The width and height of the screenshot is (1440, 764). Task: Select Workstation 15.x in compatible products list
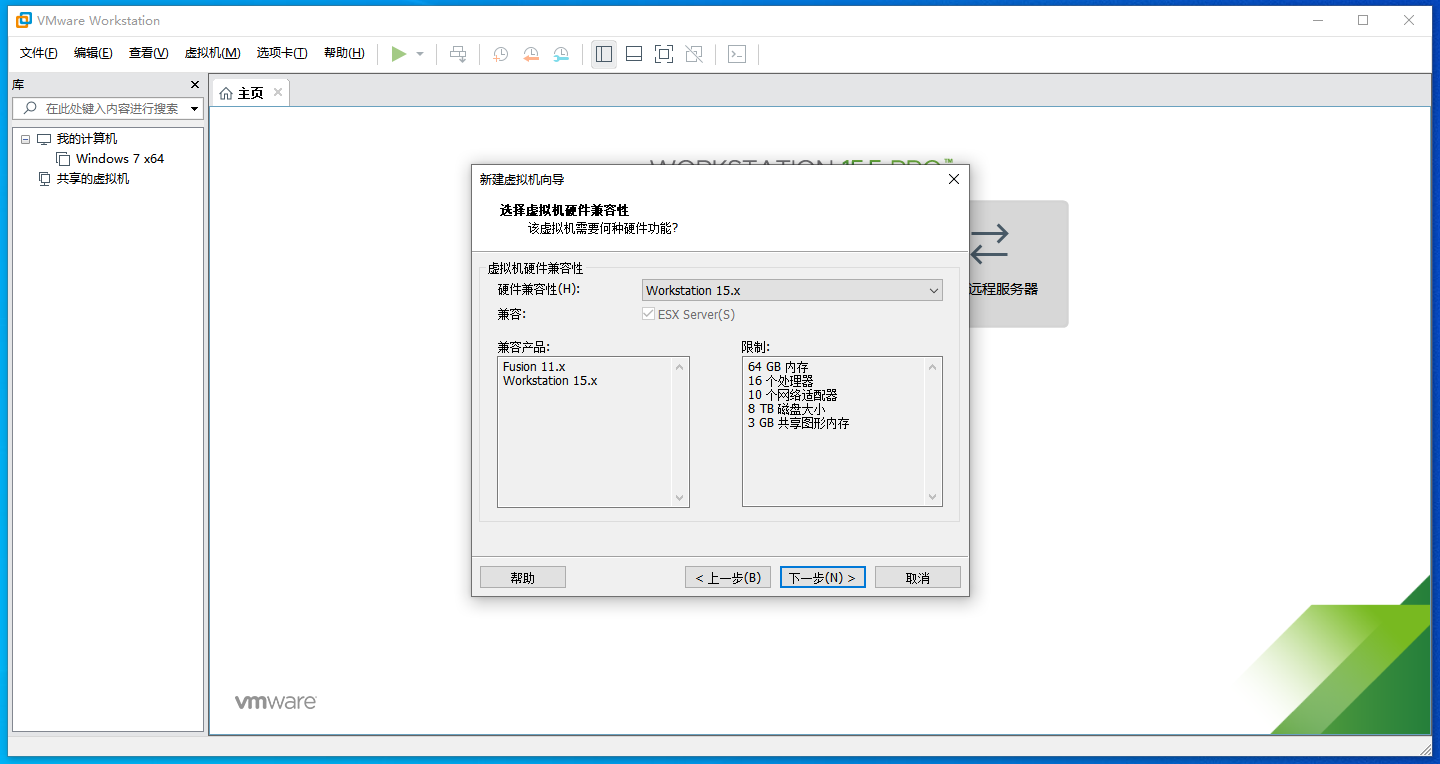550,381
